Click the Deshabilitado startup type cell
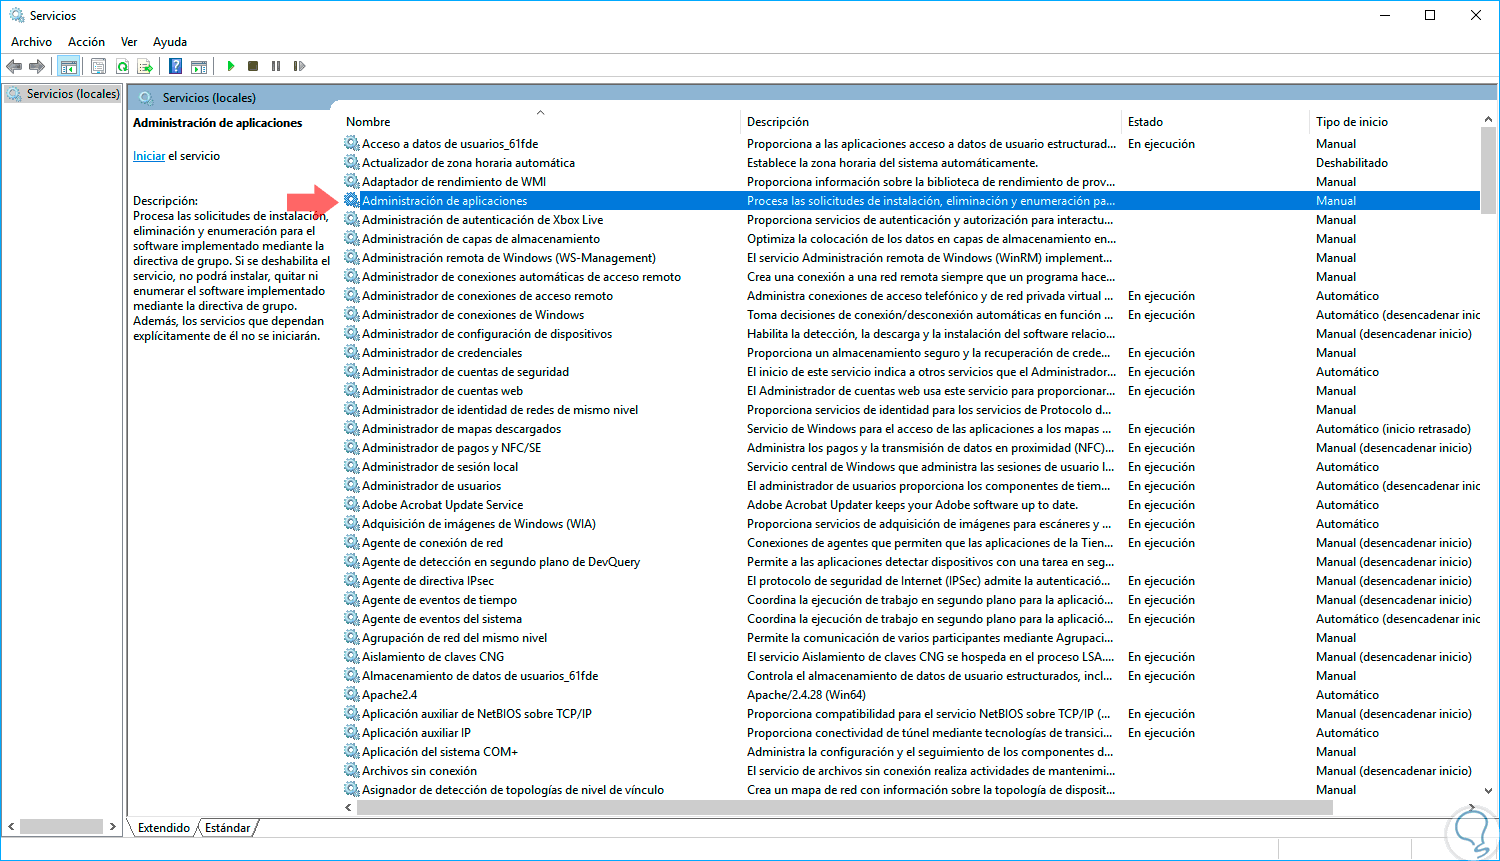The height and width of the screenshot is (861, 1500). 1352,163
